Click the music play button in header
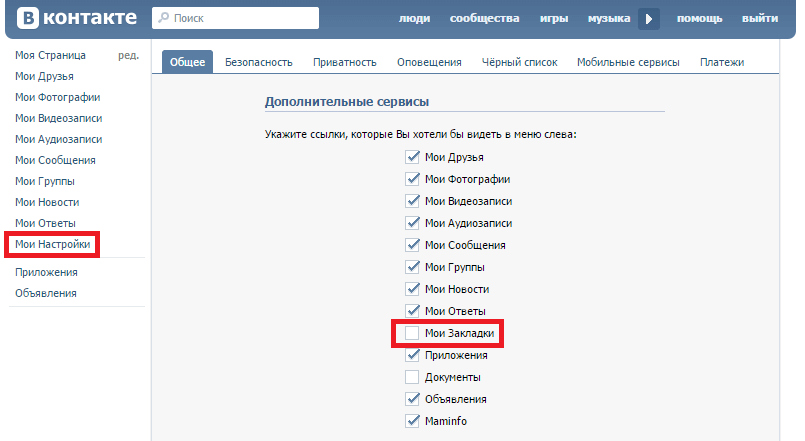This screenshot has width=805, height=441. click(x=649, y=19)
